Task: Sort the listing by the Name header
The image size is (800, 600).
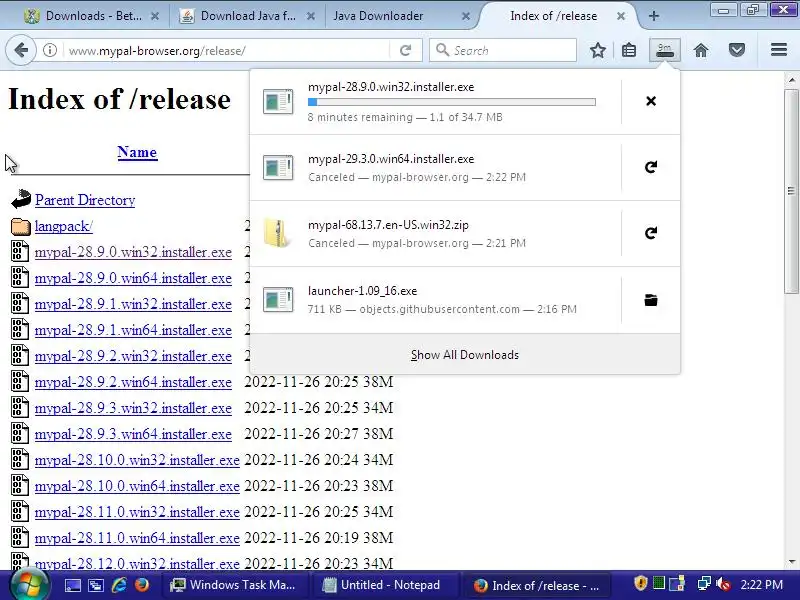Action: click(137, 152)
